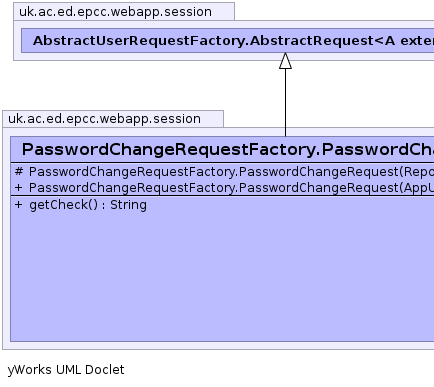Select the inheritance connector line between classes
The width and height of the screenshot is (434, 387).
click(285, 102)
